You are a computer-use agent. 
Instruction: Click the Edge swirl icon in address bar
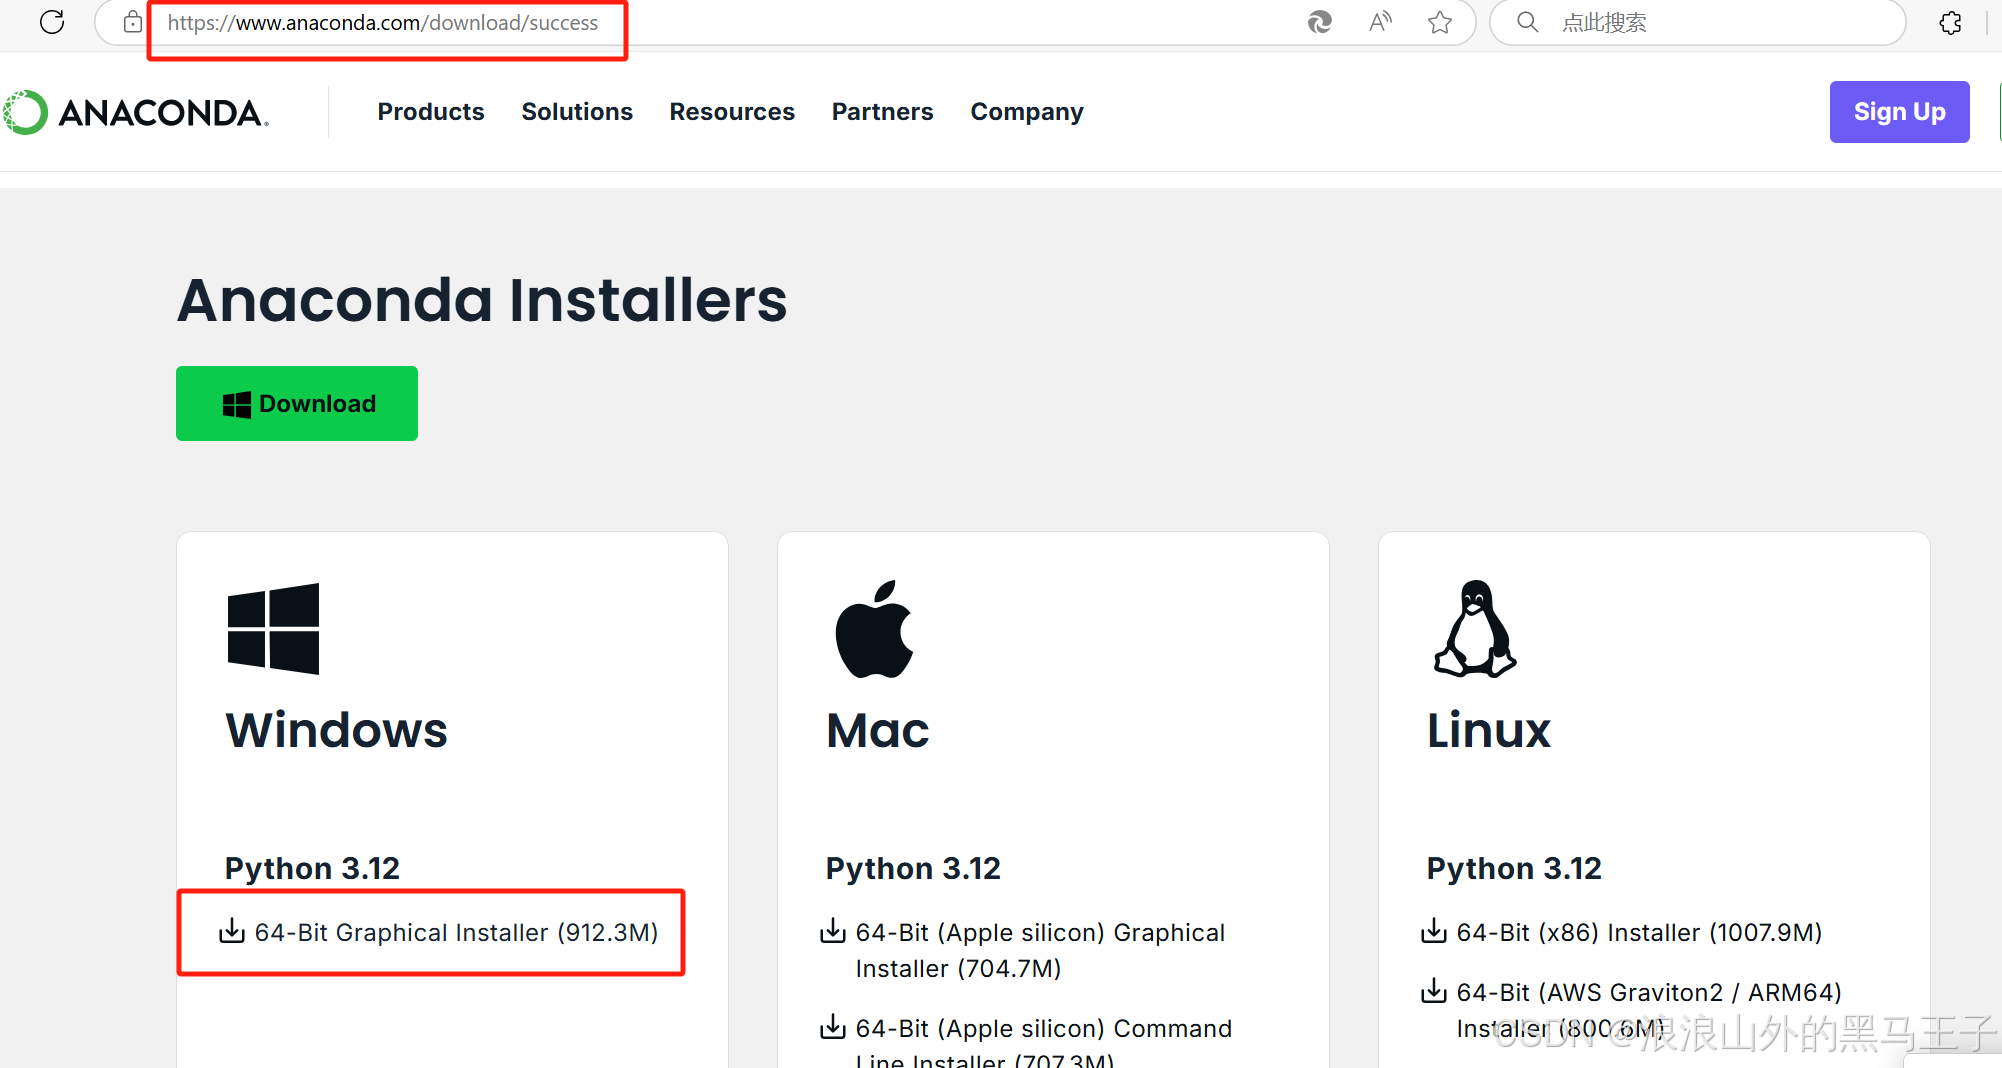(1320, 22)
